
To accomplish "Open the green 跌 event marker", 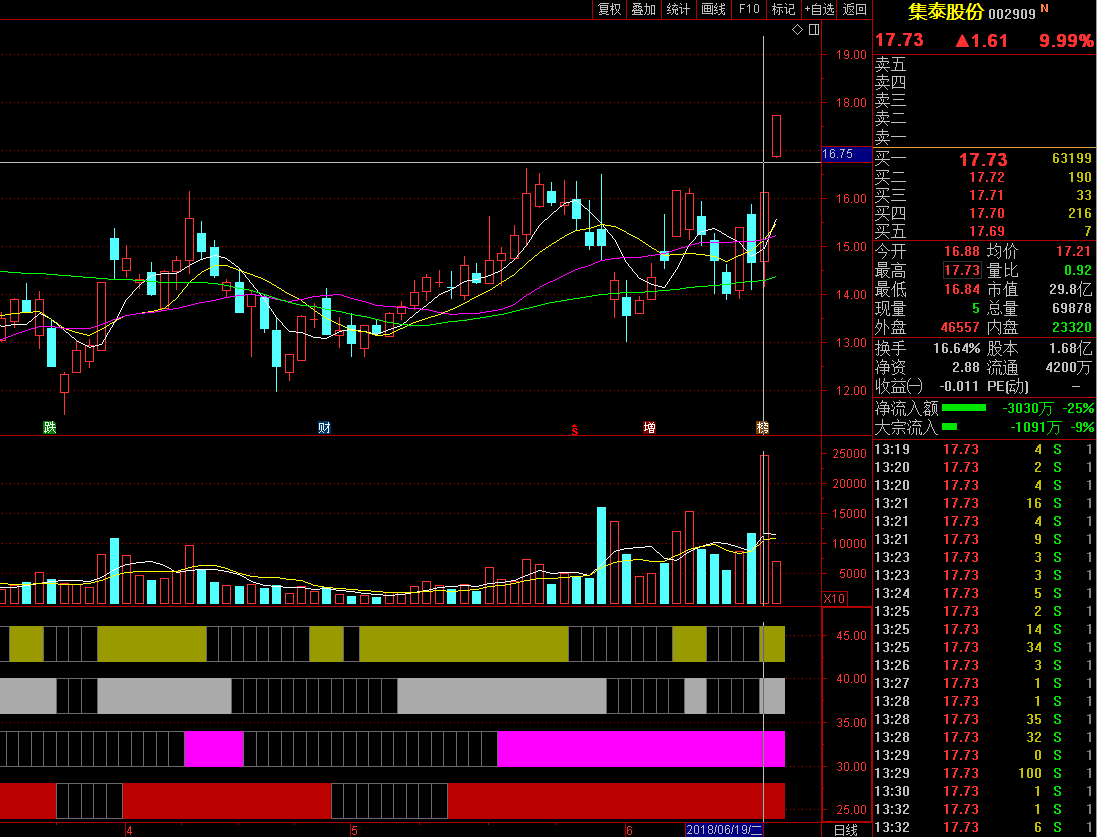I will [x=50, y=427].
